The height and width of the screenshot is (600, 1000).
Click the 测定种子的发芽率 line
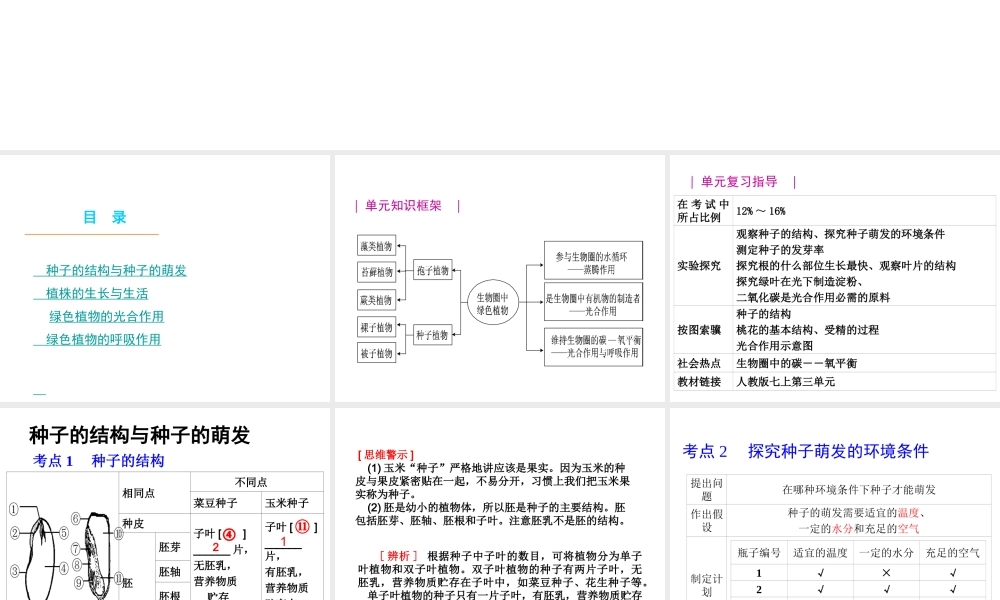[780, 250]
